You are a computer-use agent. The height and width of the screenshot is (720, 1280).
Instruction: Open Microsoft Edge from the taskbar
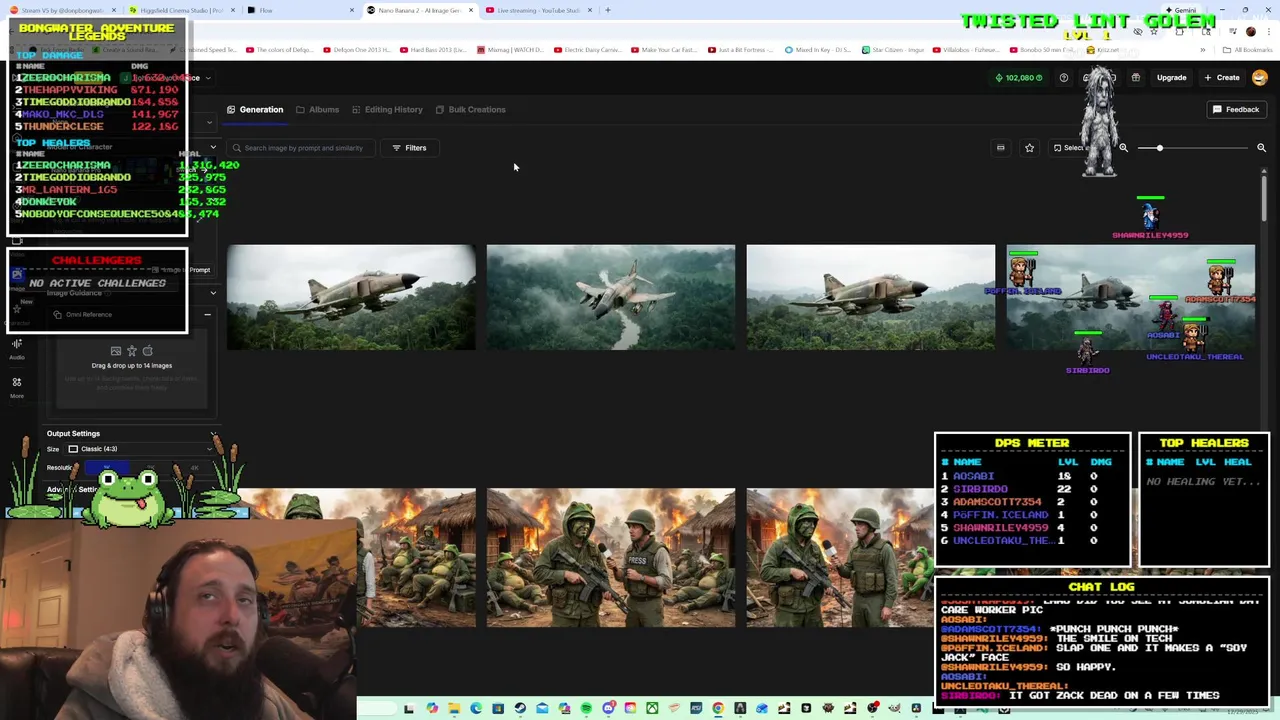476,709
